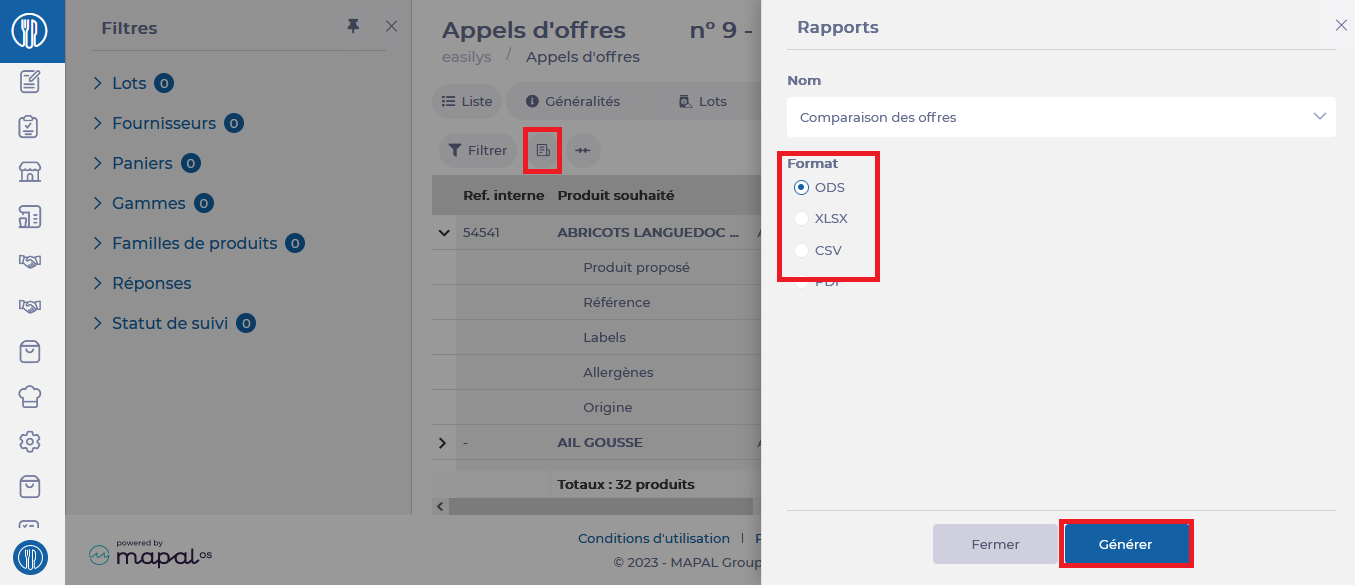This screenshot has height=585, width=1355.
Task: Pin the Filtres panel with the pushpin icon
Action: (x=353, y=27)
